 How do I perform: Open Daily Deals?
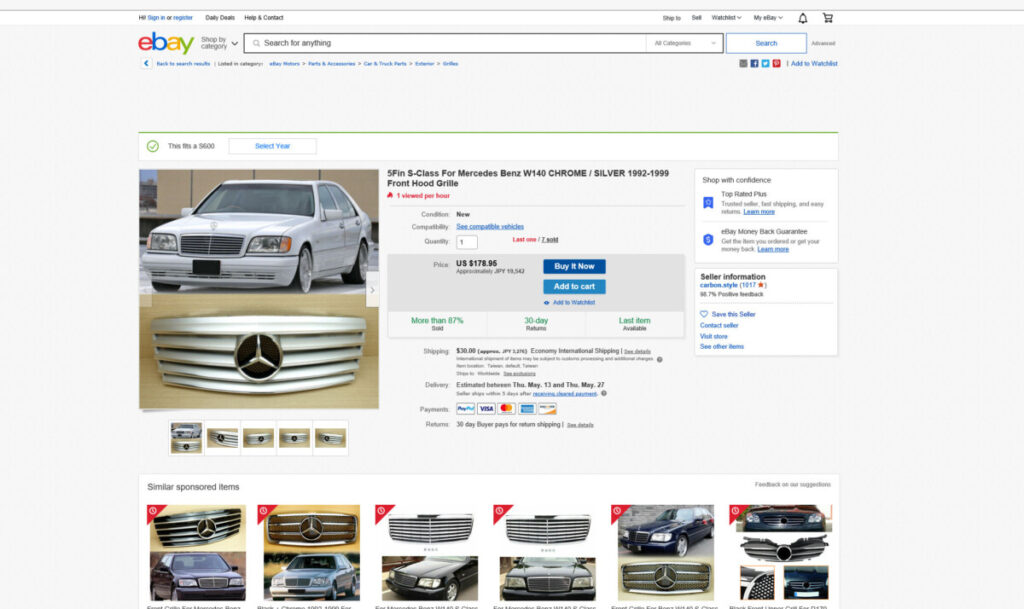point(220,18)
